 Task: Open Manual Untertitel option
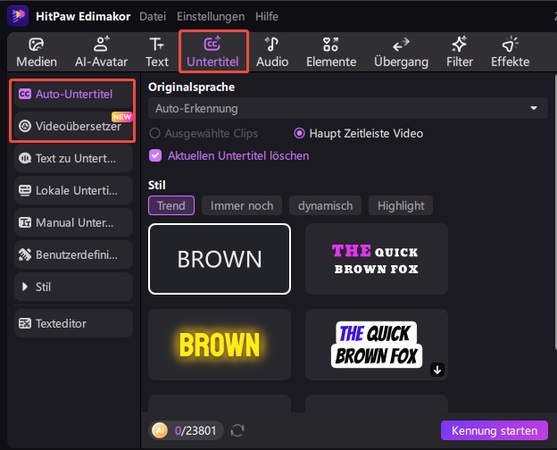point(74,223)
